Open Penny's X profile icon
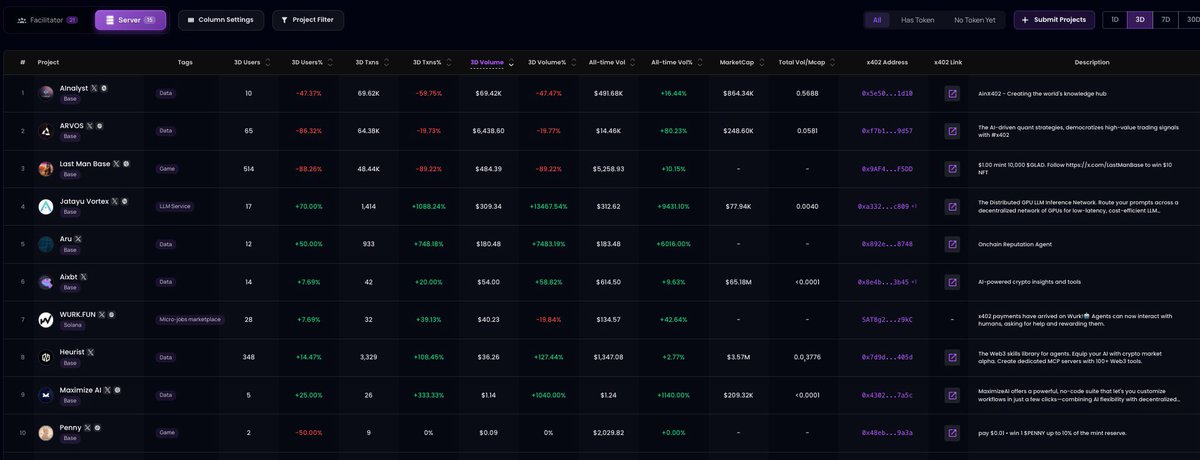The width and height of the screenshot is (1200, 460). [86, 427]
